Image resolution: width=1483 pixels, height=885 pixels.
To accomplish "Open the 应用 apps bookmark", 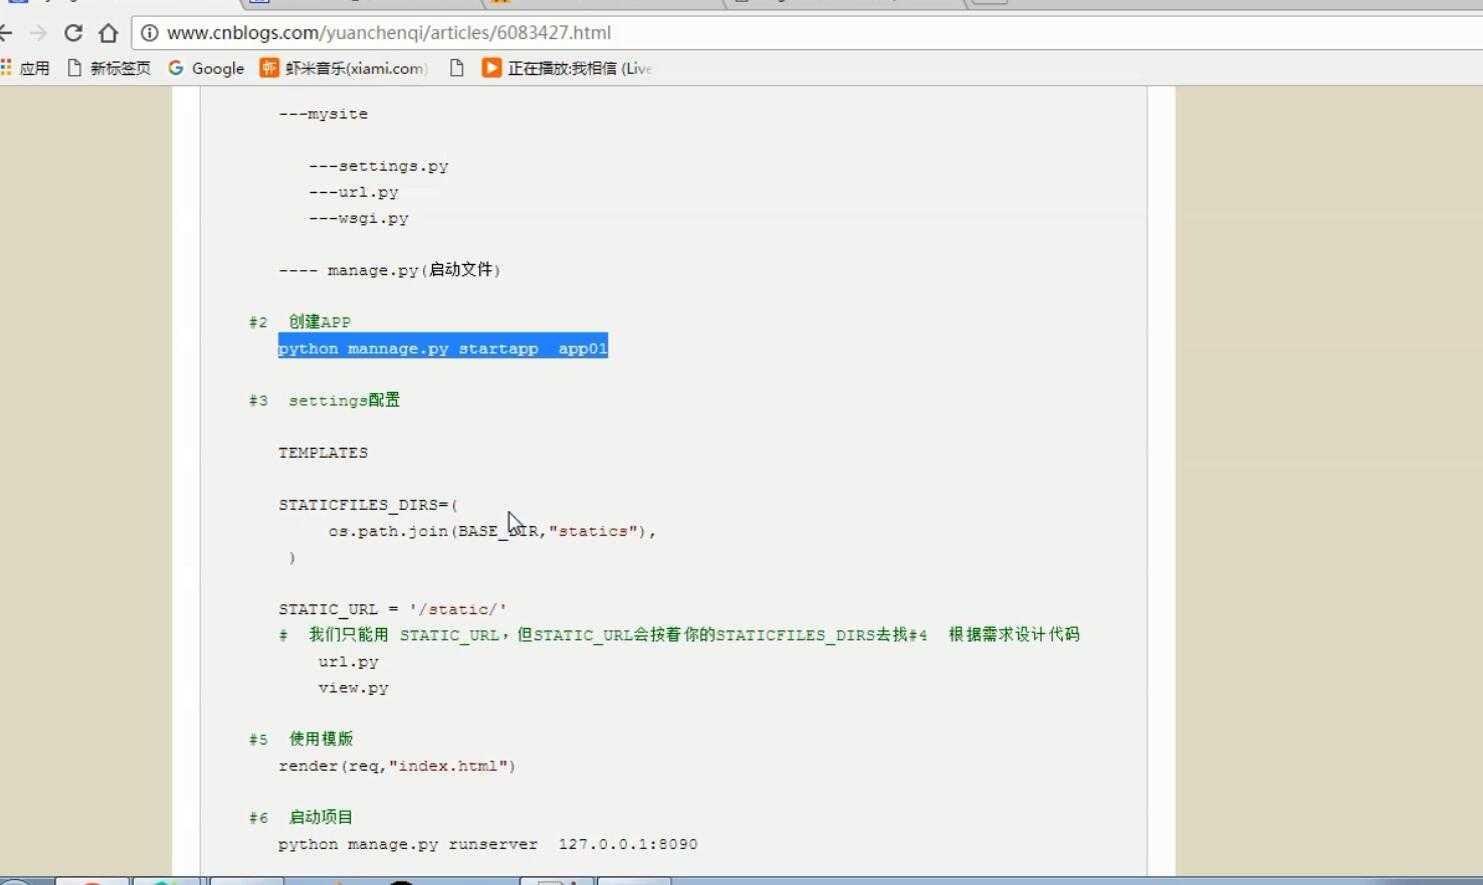I will 26,68.
